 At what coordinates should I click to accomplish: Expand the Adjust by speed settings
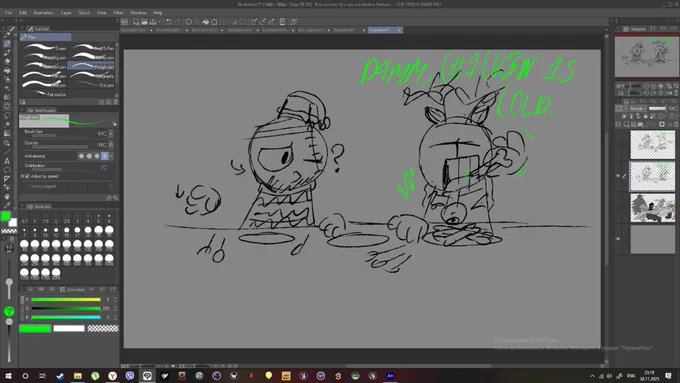pyautogui.click(x=22, y=177)
